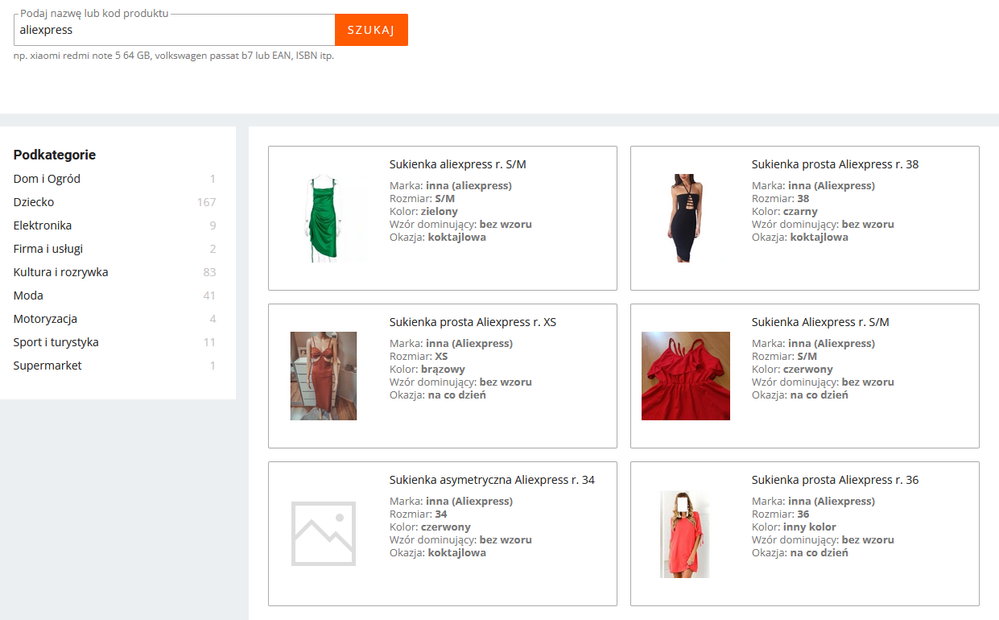Open the Motoryzacja subcategory
Image resolution: width=999 pixels, height=620 pixels.
point(45,319)
